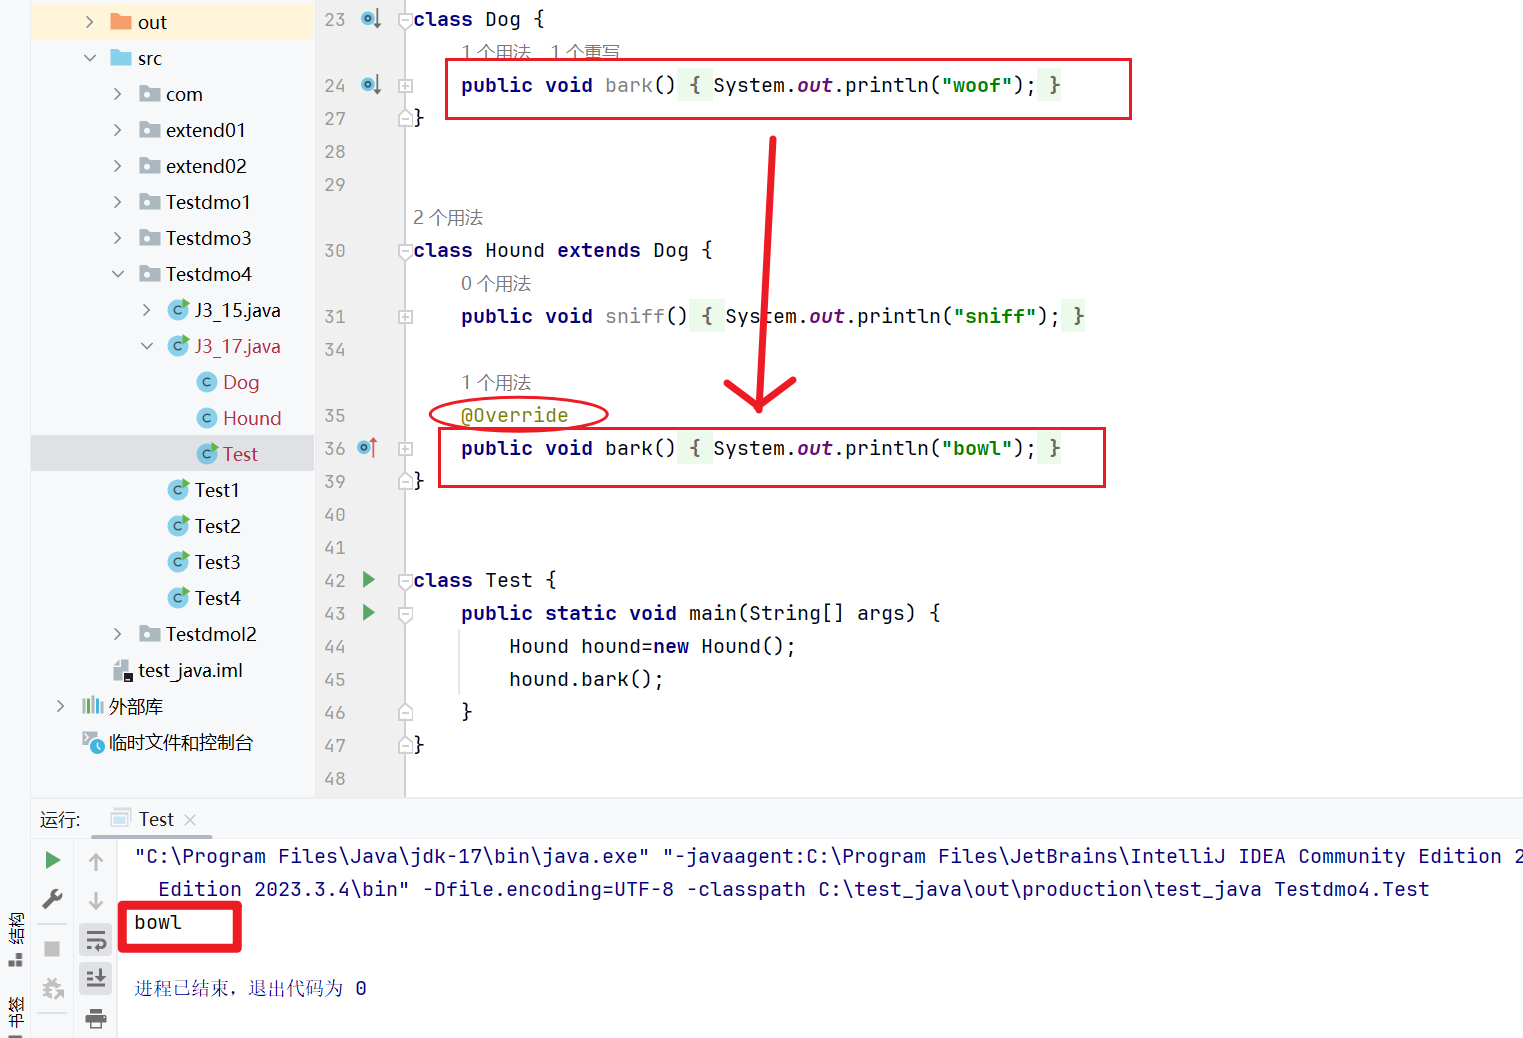
Task: Collapse the Testdmo4 package
Action: click(118, 274)
